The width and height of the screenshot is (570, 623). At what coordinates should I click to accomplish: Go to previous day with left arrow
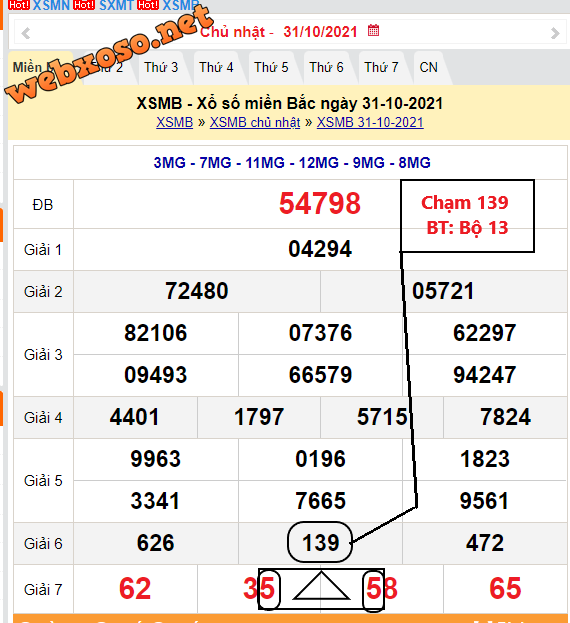(26, 33)
